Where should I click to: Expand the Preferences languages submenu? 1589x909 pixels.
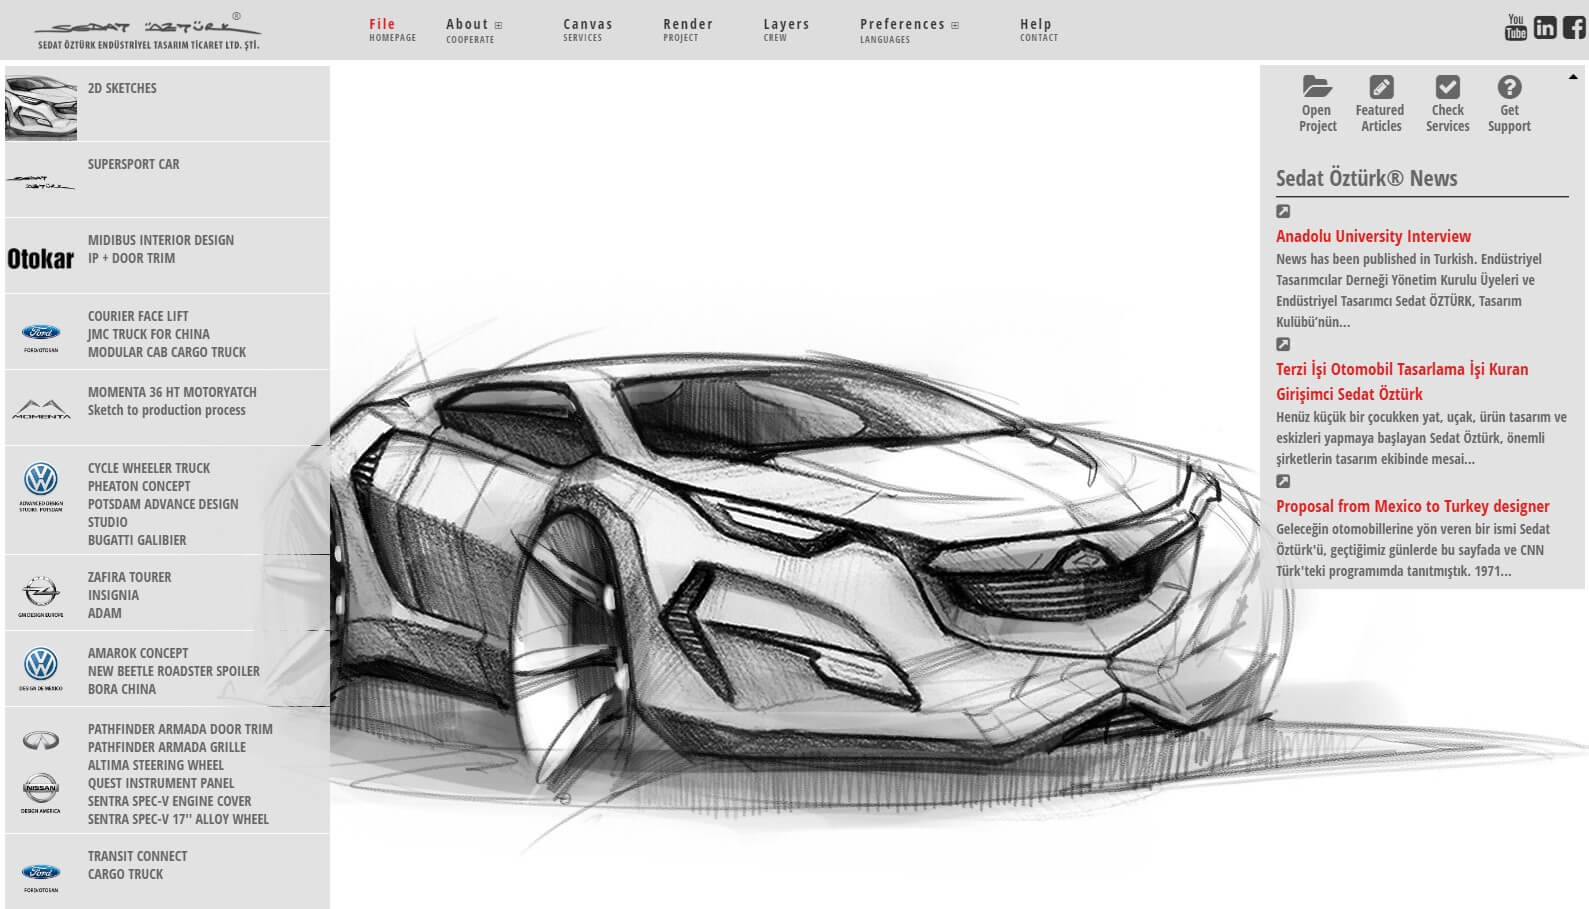point(955,25)
